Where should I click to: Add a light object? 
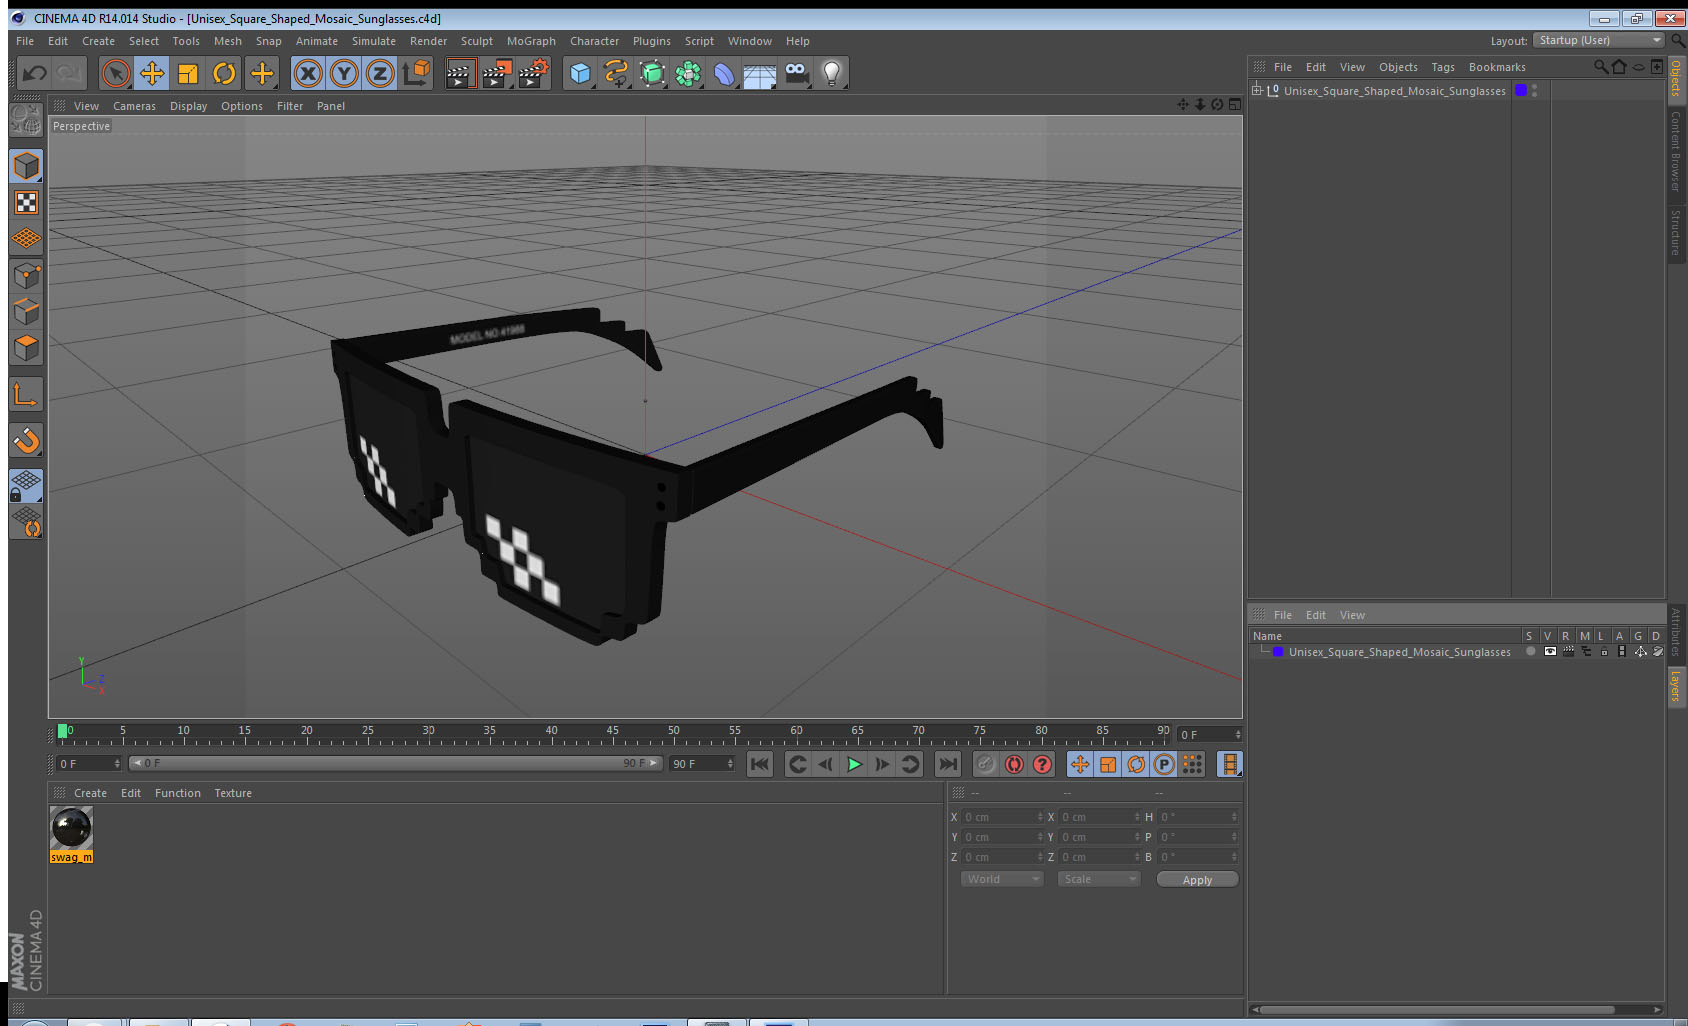(832, 73)
